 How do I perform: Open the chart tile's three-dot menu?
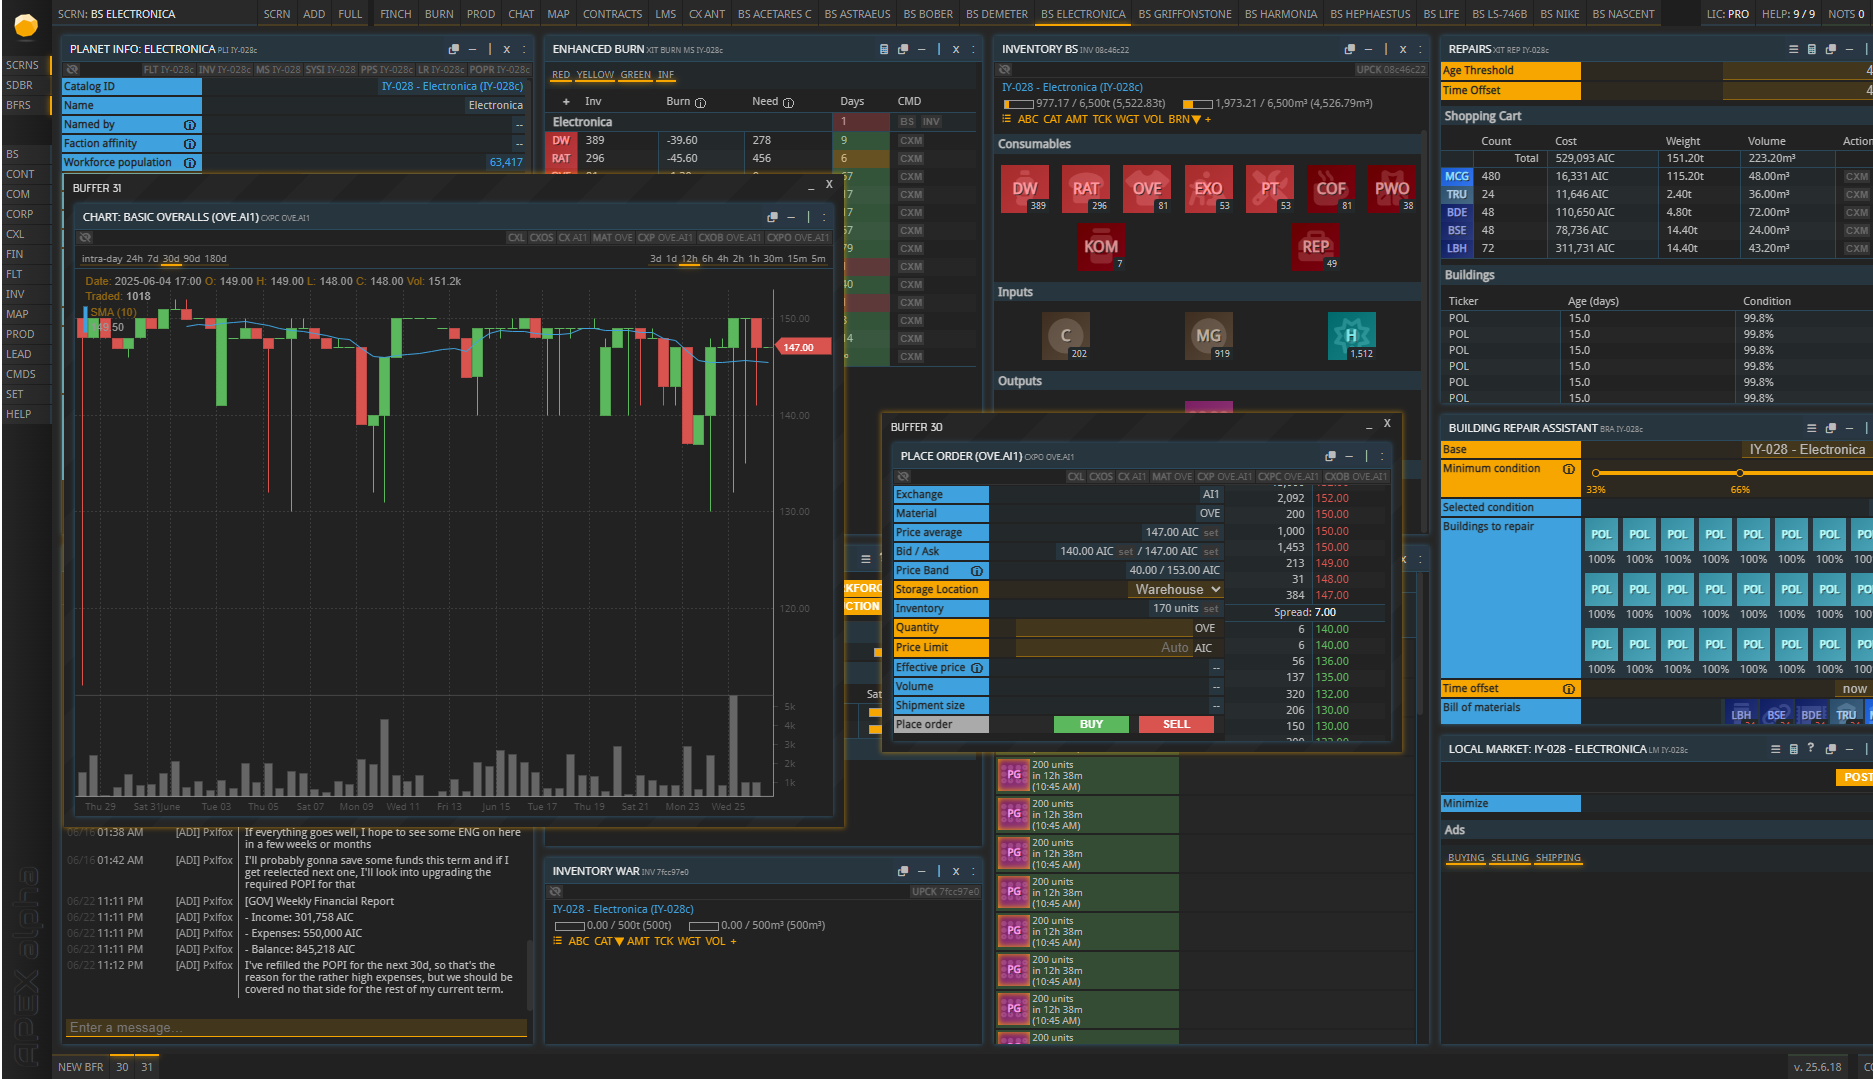pyautogui.click(x=825, y=217)
